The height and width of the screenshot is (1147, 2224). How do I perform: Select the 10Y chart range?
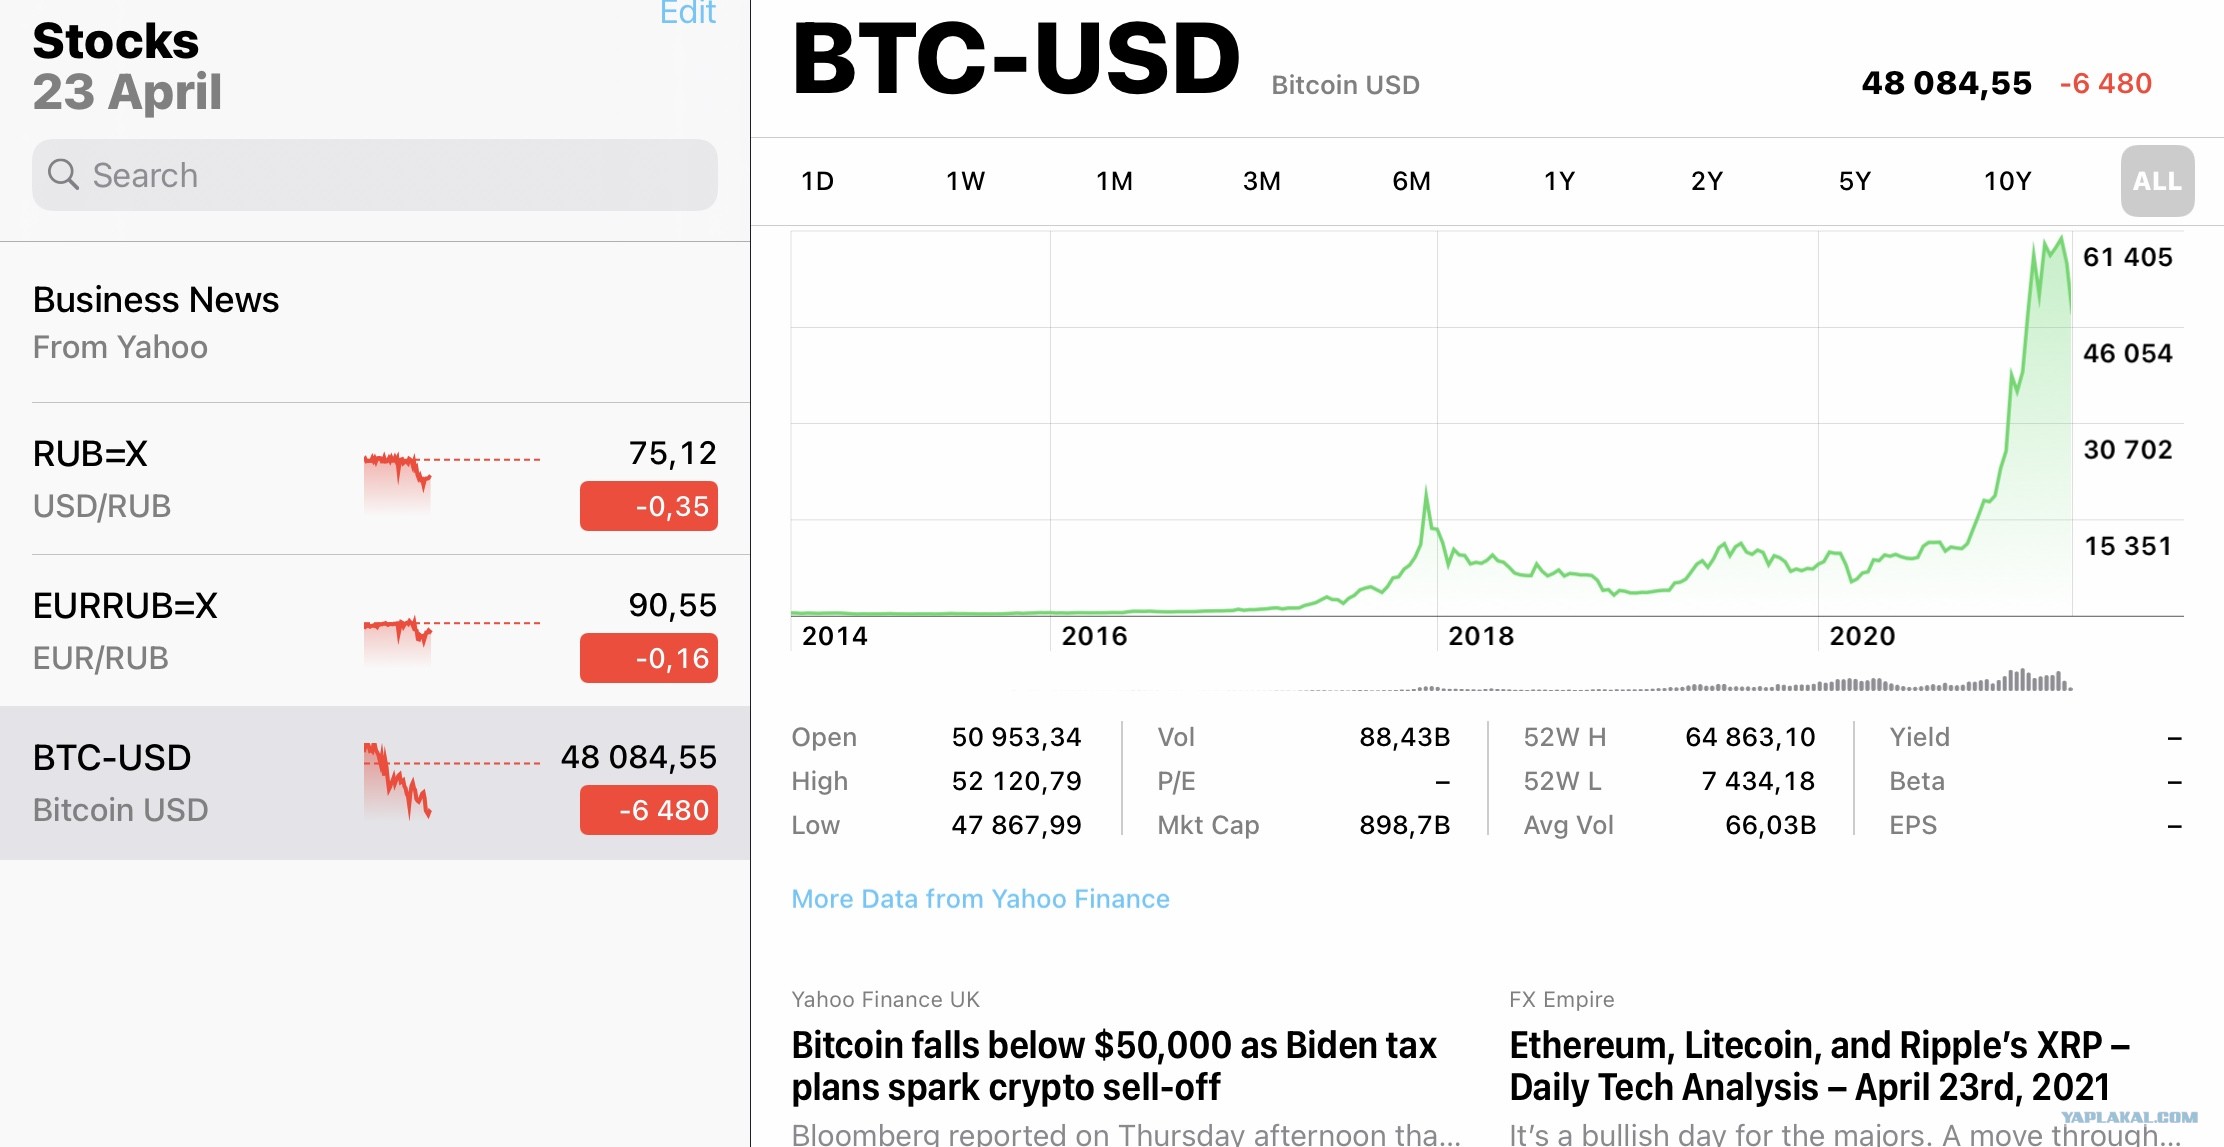tap(2007, 181)
